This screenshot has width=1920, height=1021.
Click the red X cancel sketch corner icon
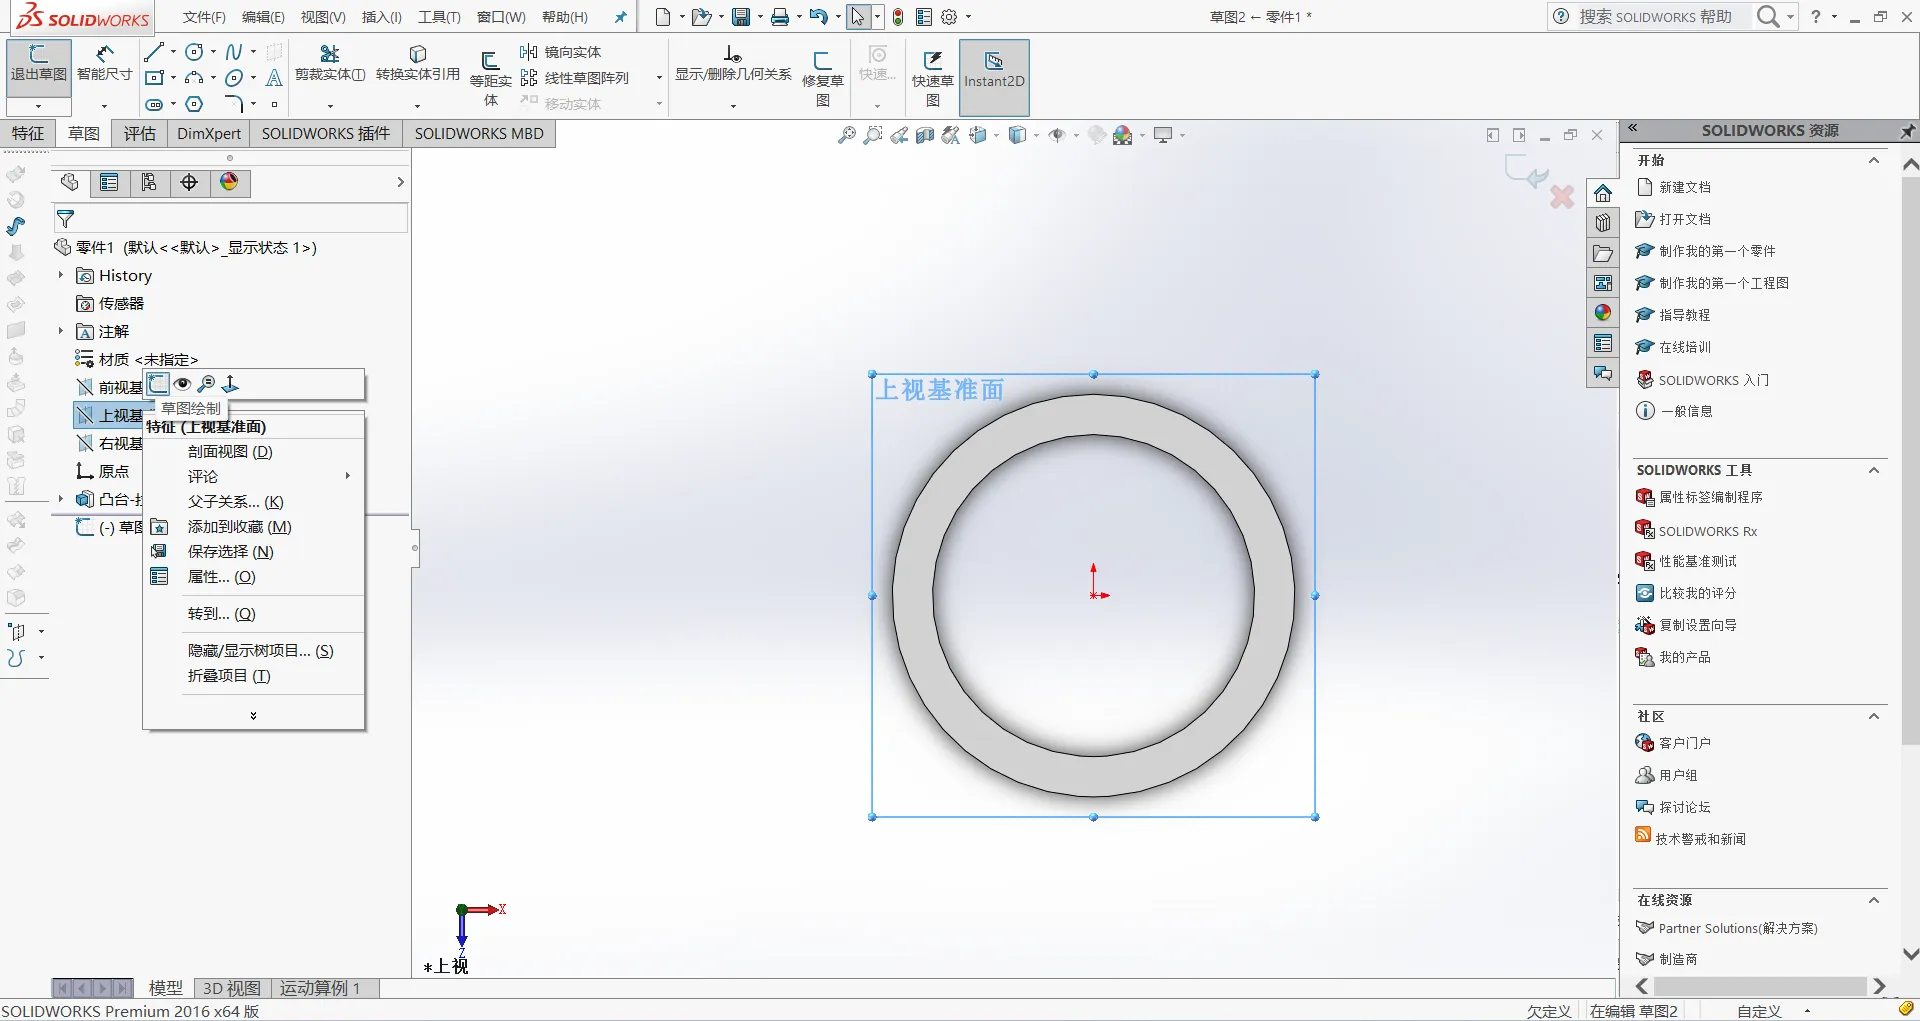click(x=1562, y=196)
